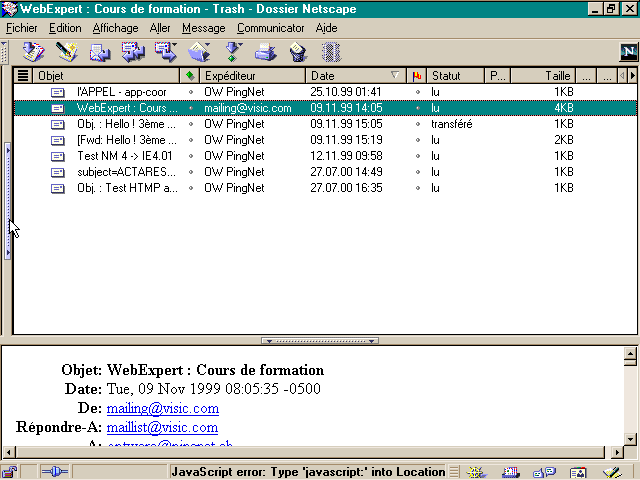Select the 'subject=ACTARES...' message row
640x480 pixels.
(325, 172)
